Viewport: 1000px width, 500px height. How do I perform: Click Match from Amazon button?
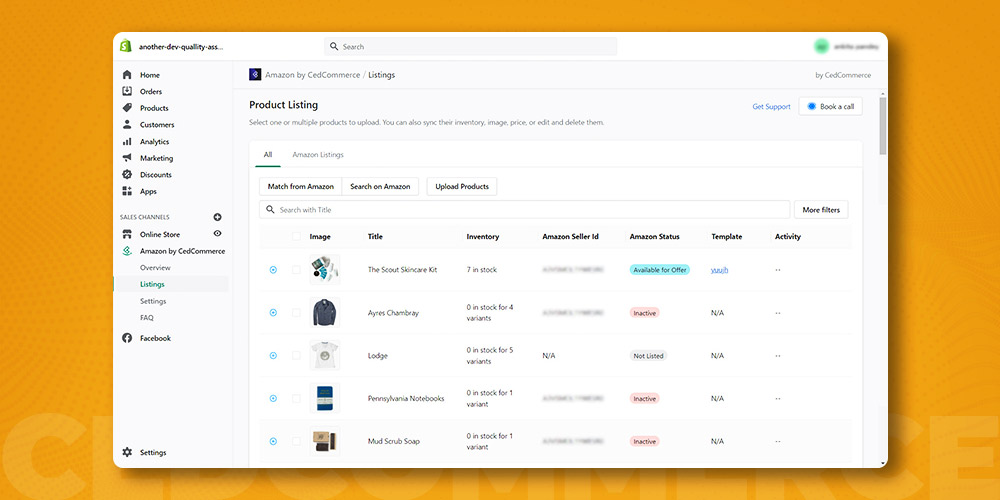[x=300, y=186]
